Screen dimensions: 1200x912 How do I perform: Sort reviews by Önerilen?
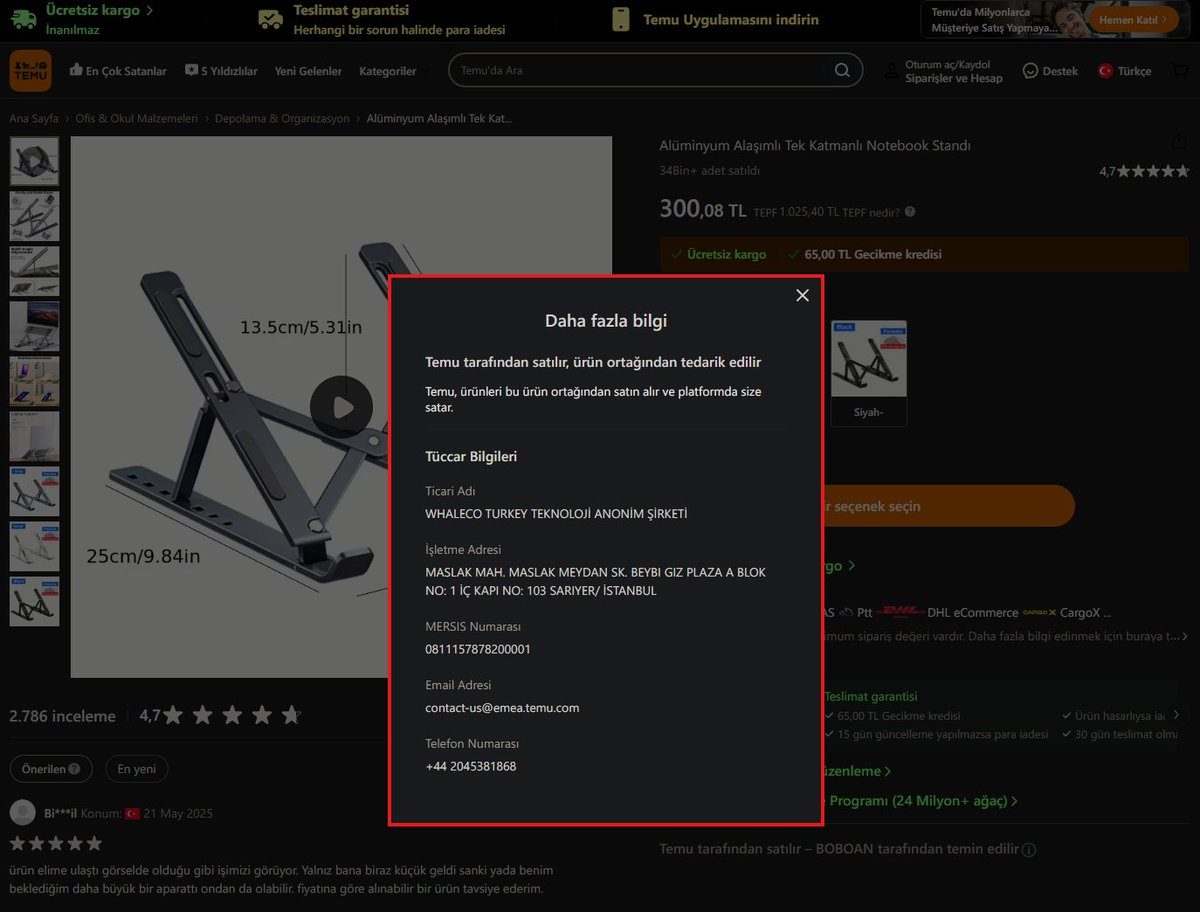[51, 769]
